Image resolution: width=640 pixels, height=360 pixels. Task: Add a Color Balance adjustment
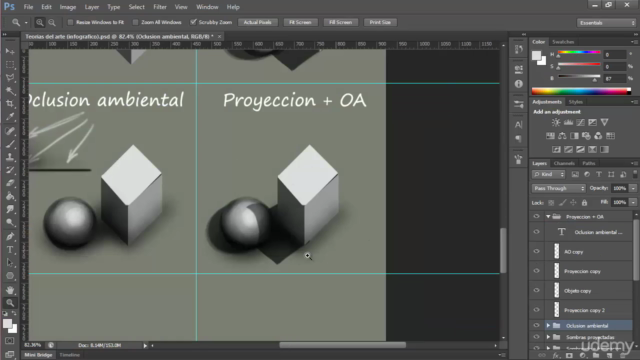[x=562, y=136]
